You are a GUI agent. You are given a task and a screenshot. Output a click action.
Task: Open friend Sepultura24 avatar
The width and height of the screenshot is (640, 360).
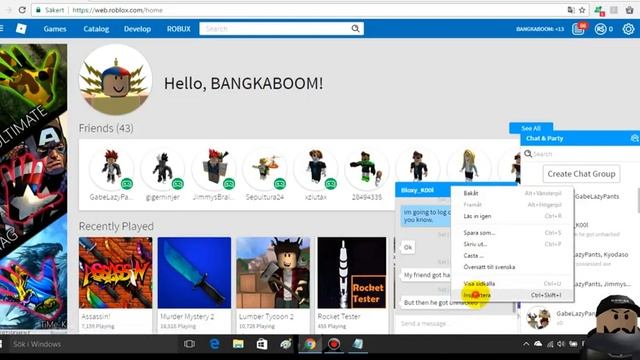coord(264,167)
